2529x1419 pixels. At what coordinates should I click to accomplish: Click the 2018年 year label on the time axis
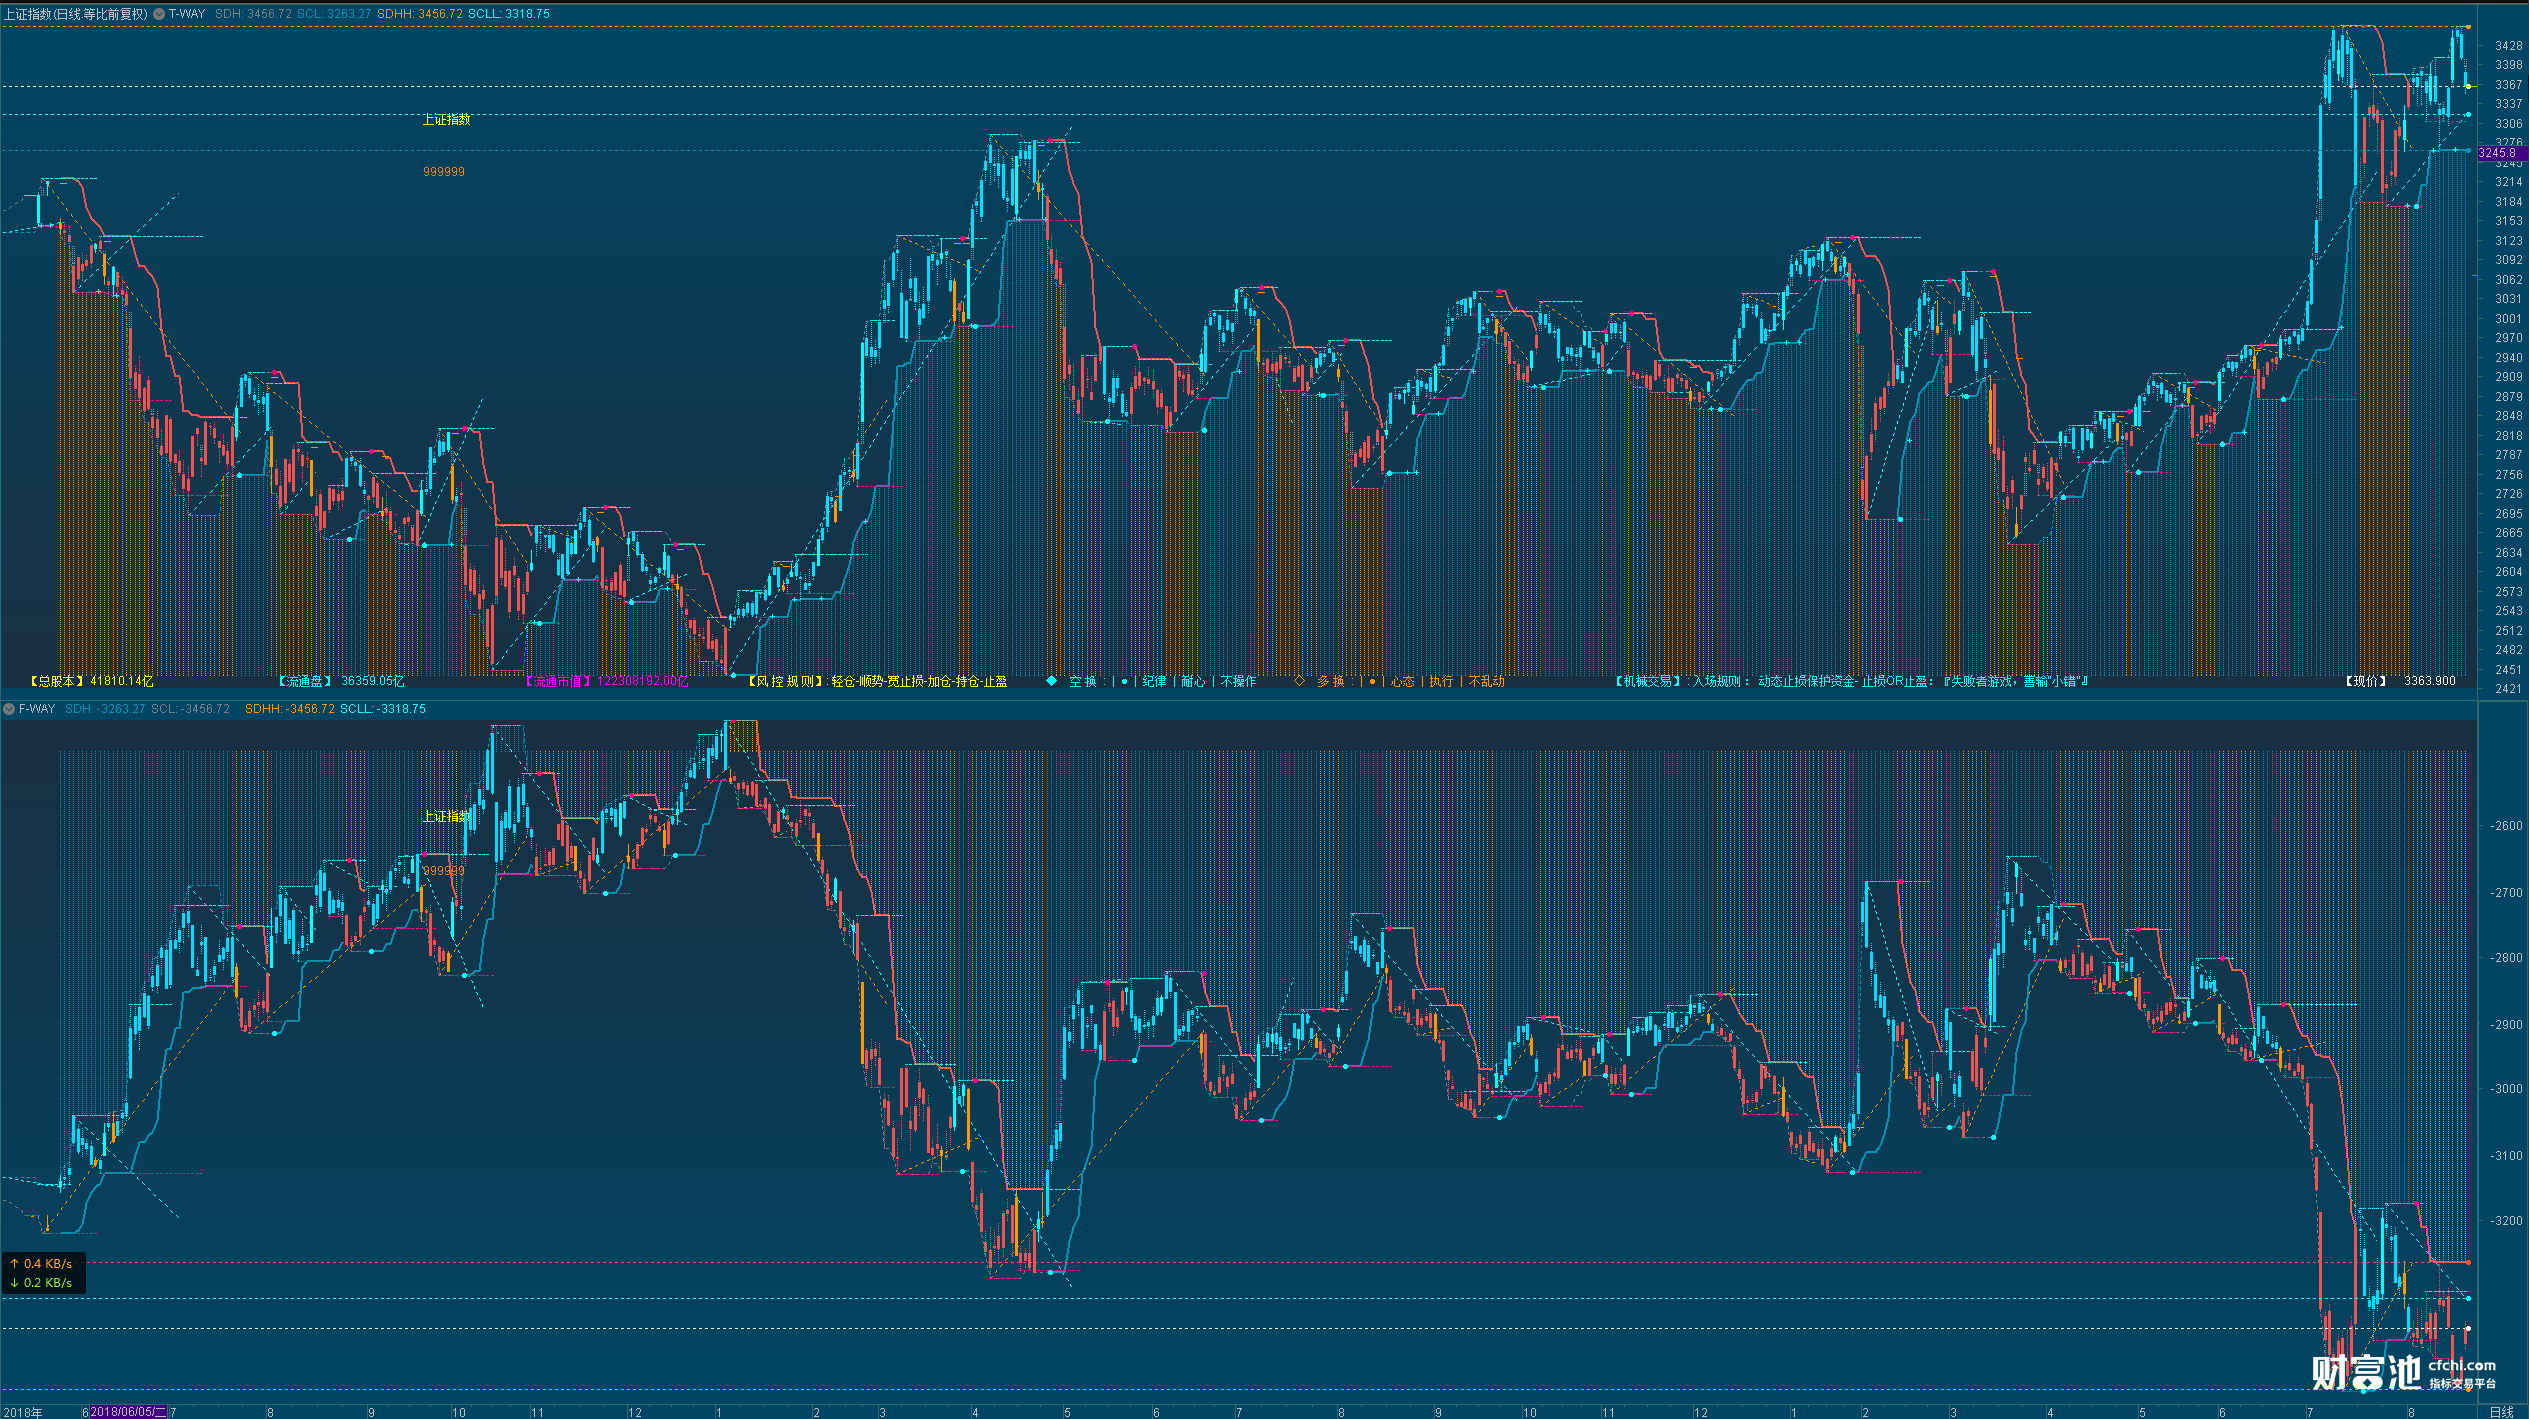[x=22, y=1412]
